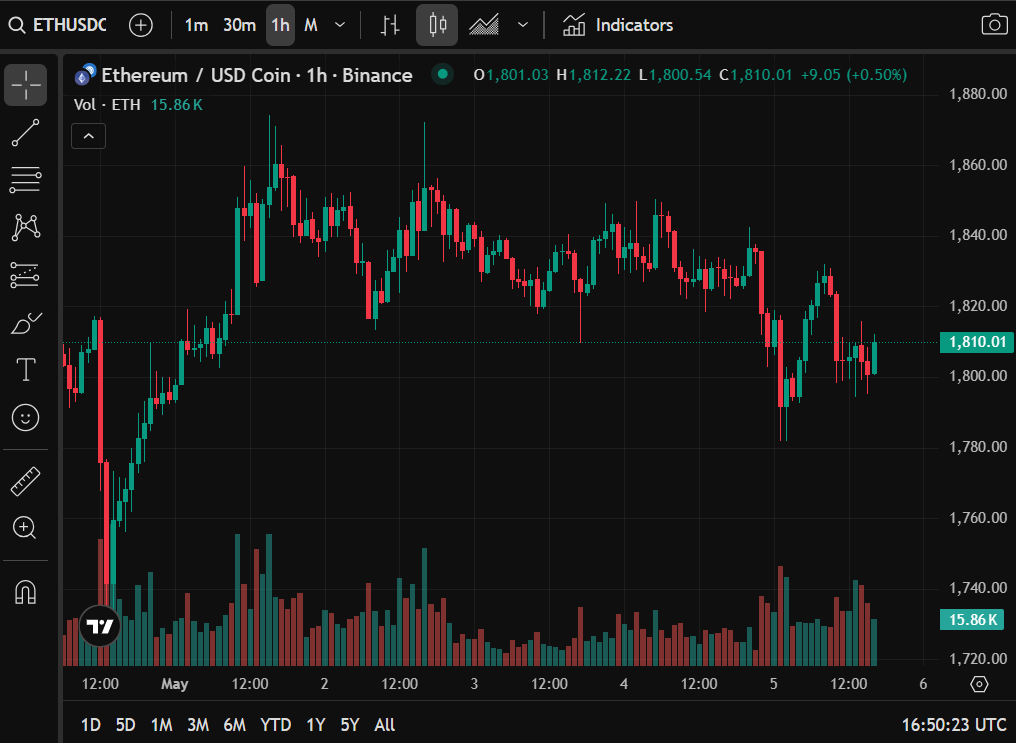Set the date range to 6M

coord(235,724)
